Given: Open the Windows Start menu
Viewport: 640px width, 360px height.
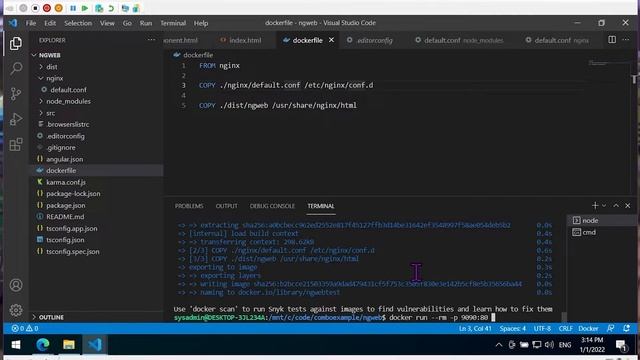Looking at the screenshot, I should pyautogui.click(x=16, y=345).
